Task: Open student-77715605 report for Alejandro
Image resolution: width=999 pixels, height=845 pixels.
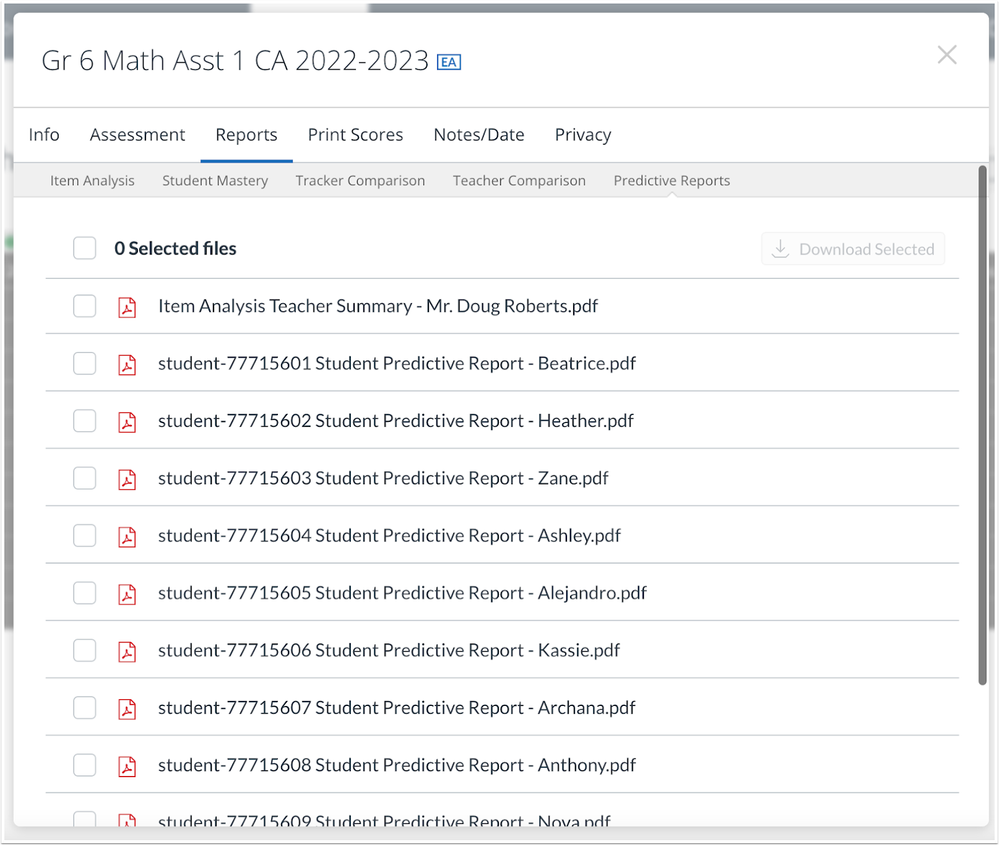Action: click(403, 593)
